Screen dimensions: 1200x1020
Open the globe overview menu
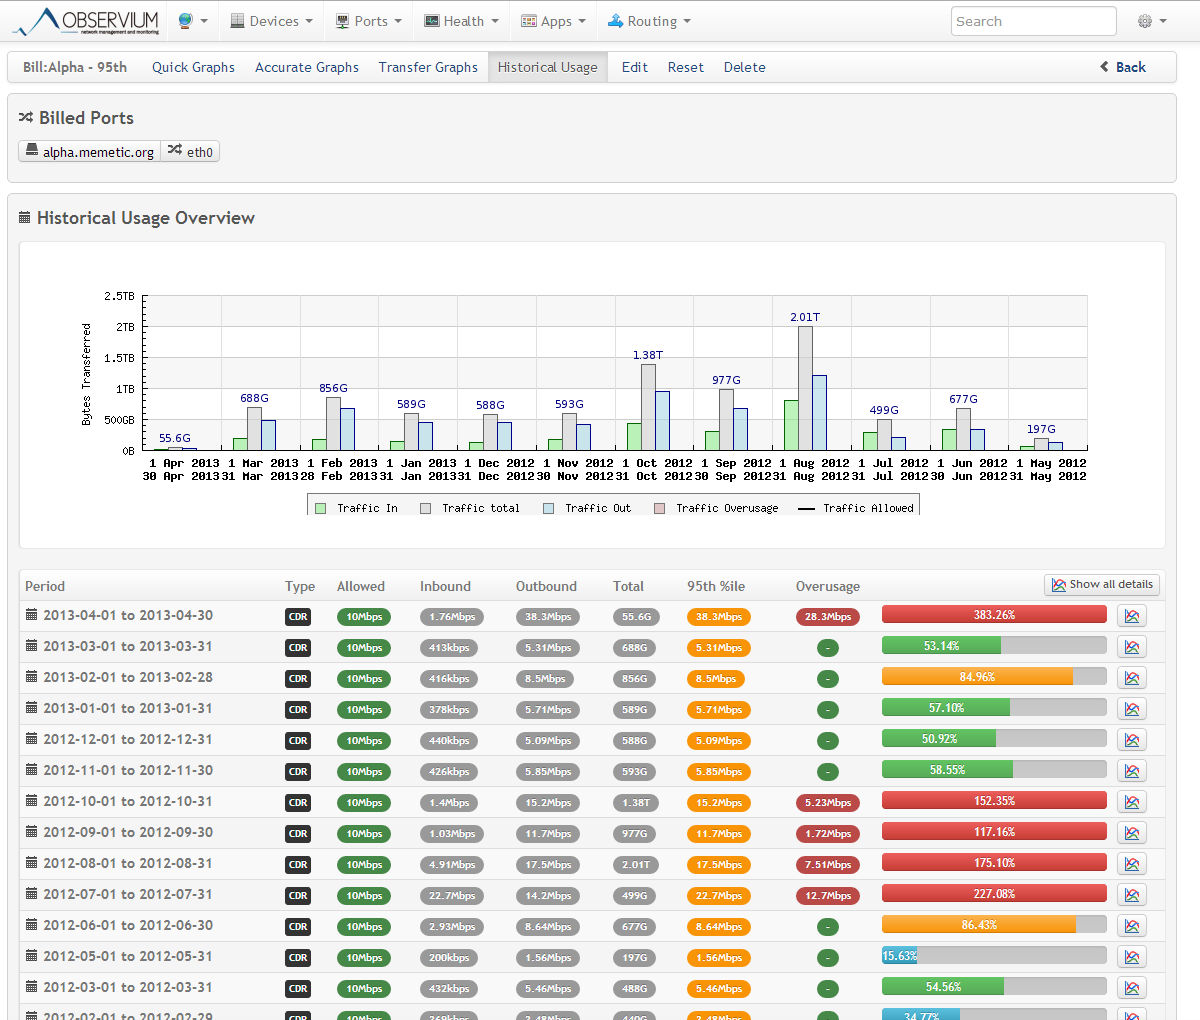pos(192,21)
